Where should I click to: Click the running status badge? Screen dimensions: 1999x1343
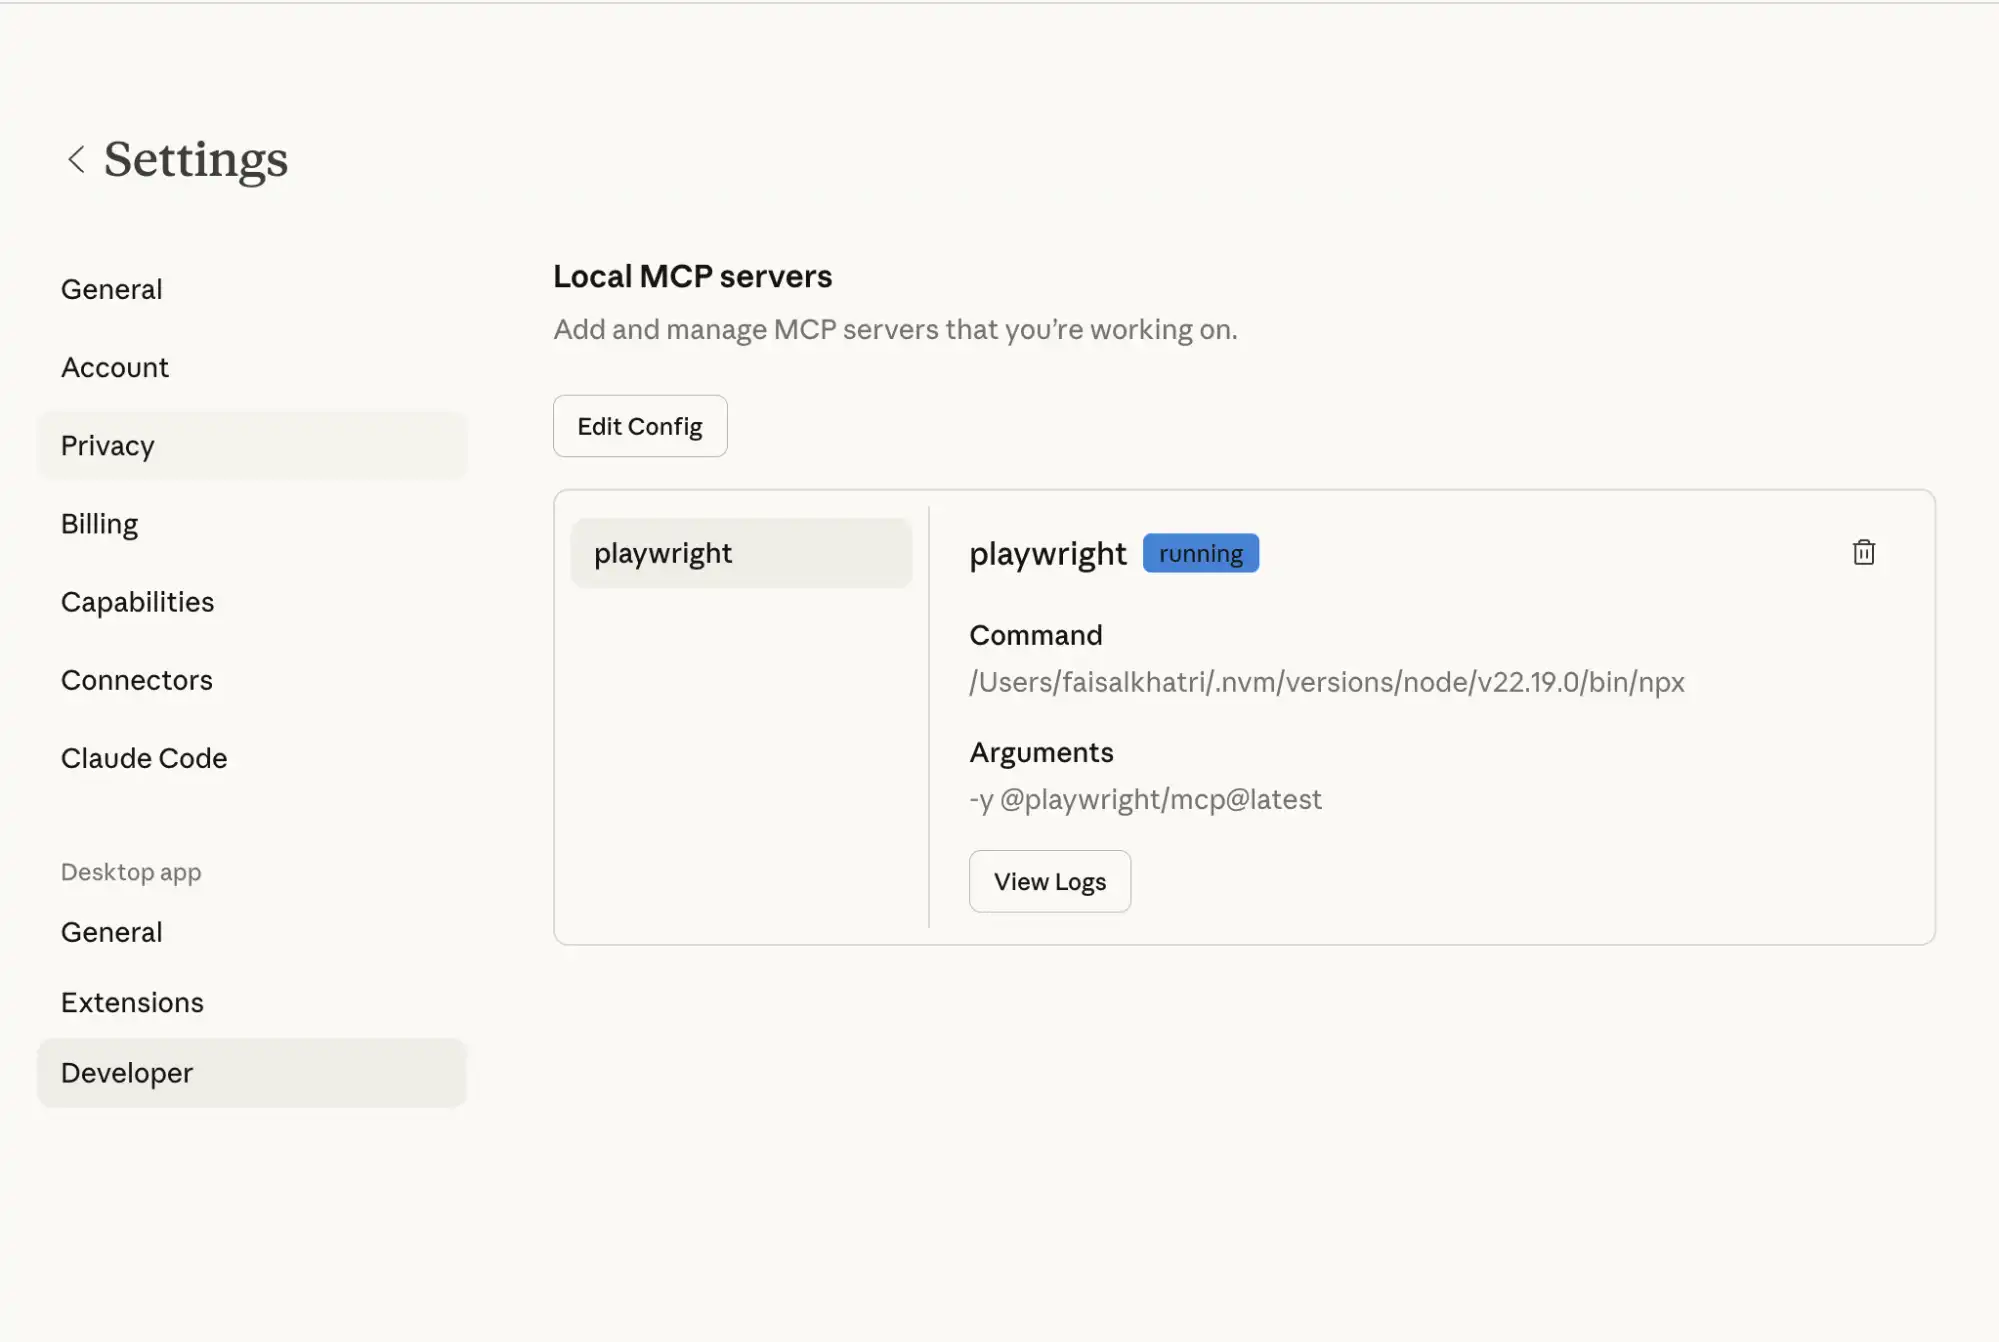click(x=1200, y=552)
